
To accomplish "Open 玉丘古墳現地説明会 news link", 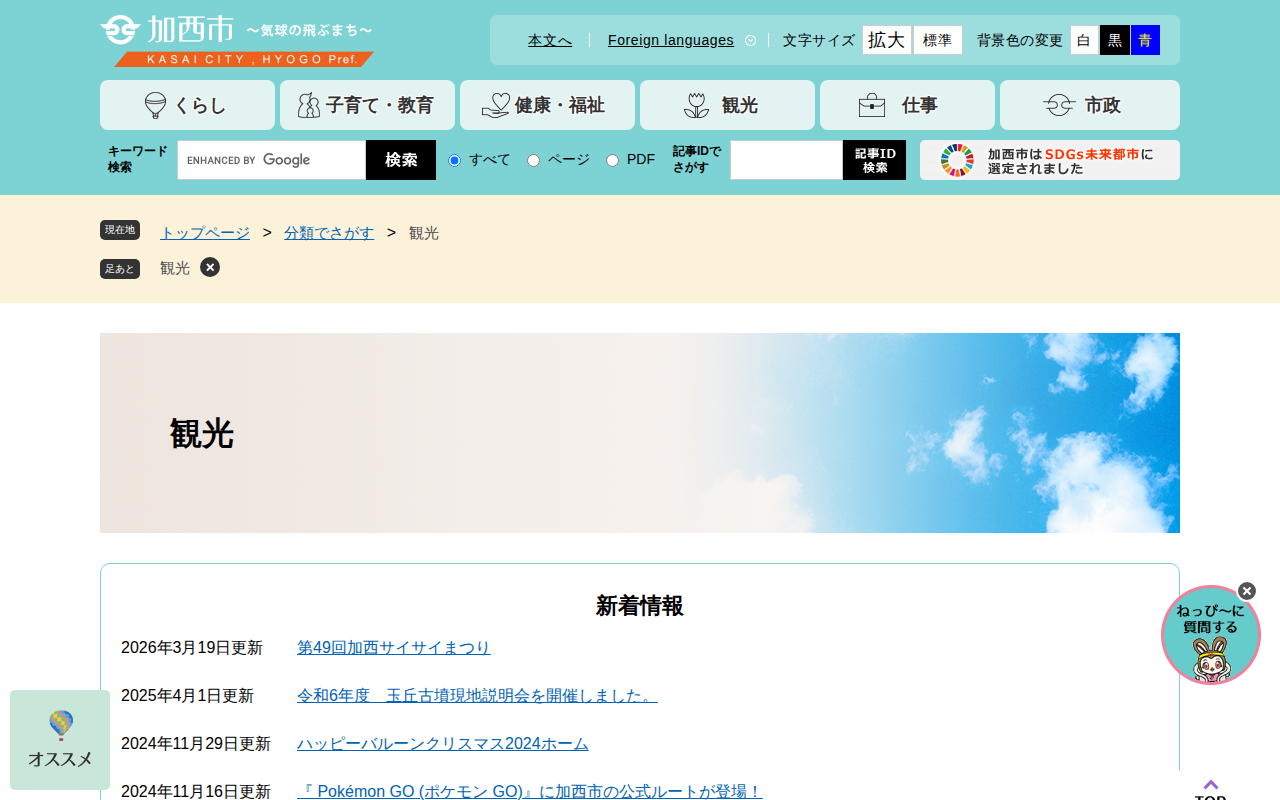I will pyautogui.click(x=477, y=696).
